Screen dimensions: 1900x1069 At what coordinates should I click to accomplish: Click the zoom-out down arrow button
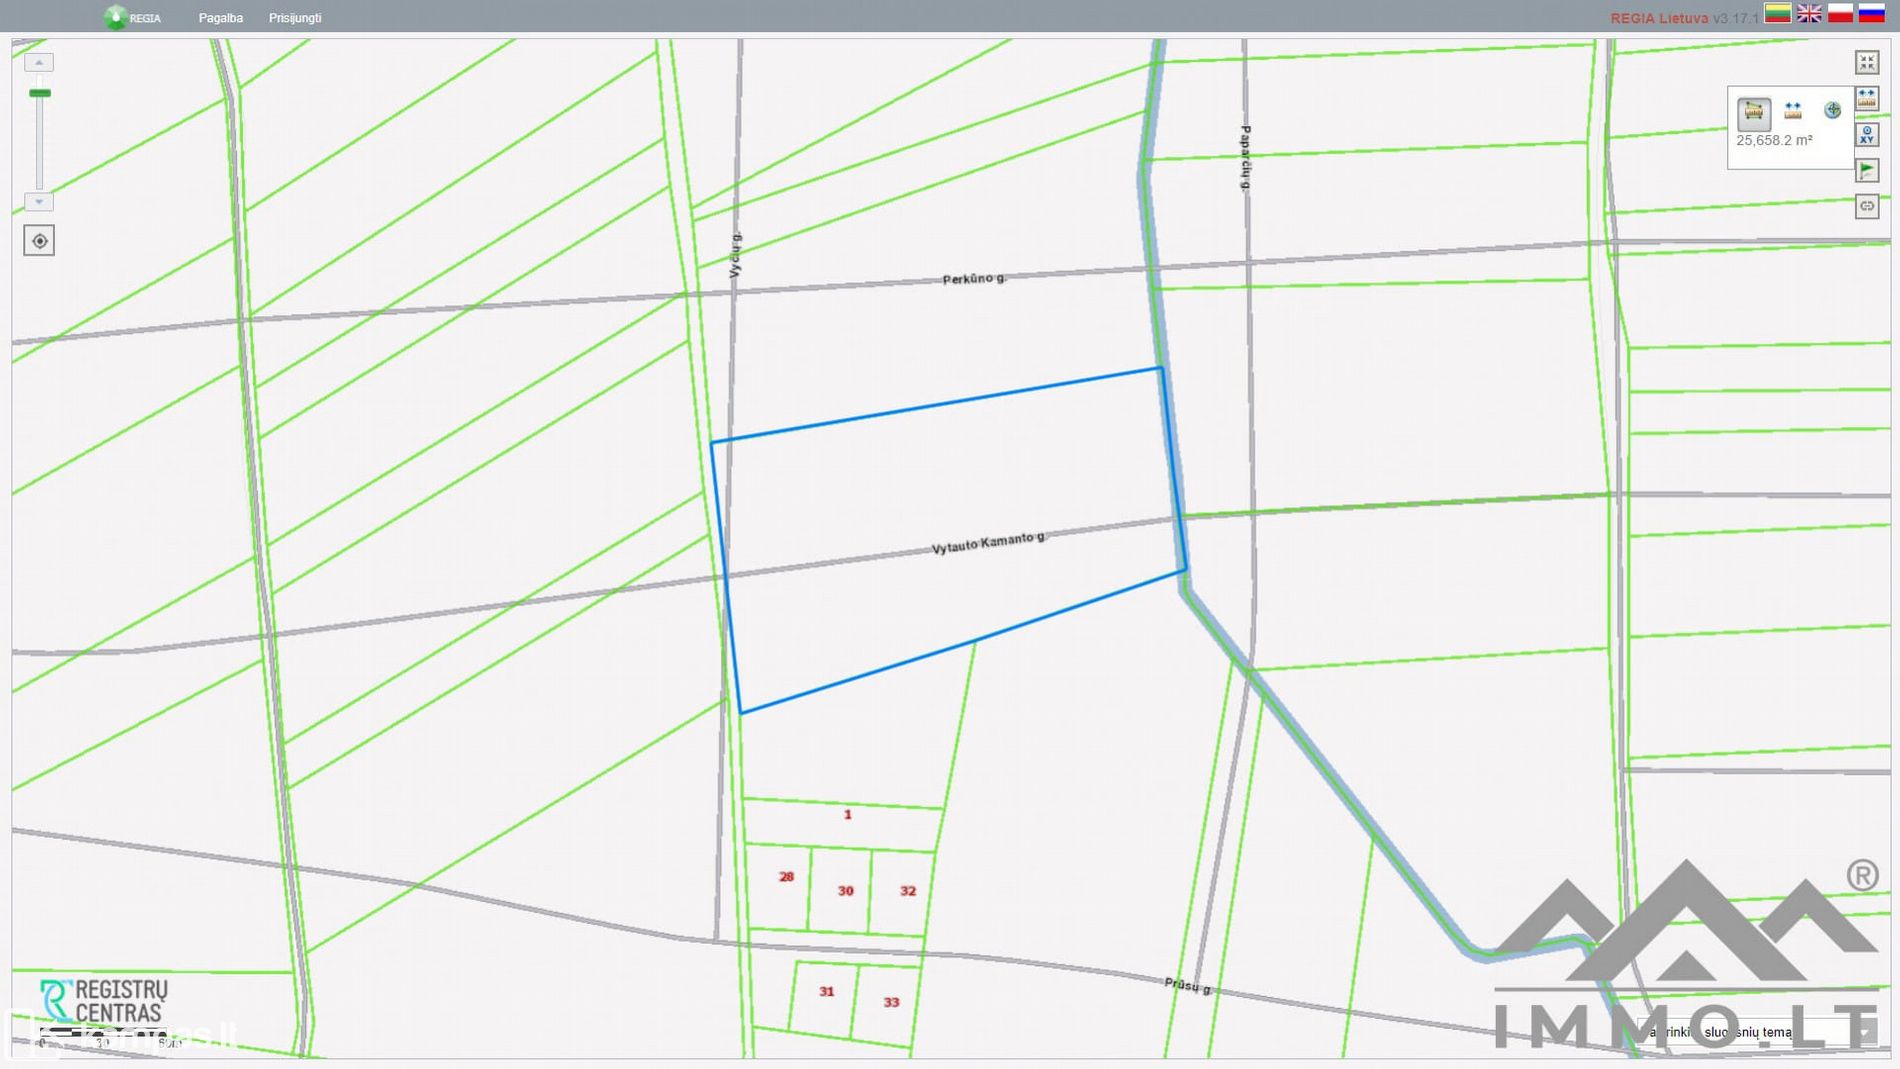39,202
